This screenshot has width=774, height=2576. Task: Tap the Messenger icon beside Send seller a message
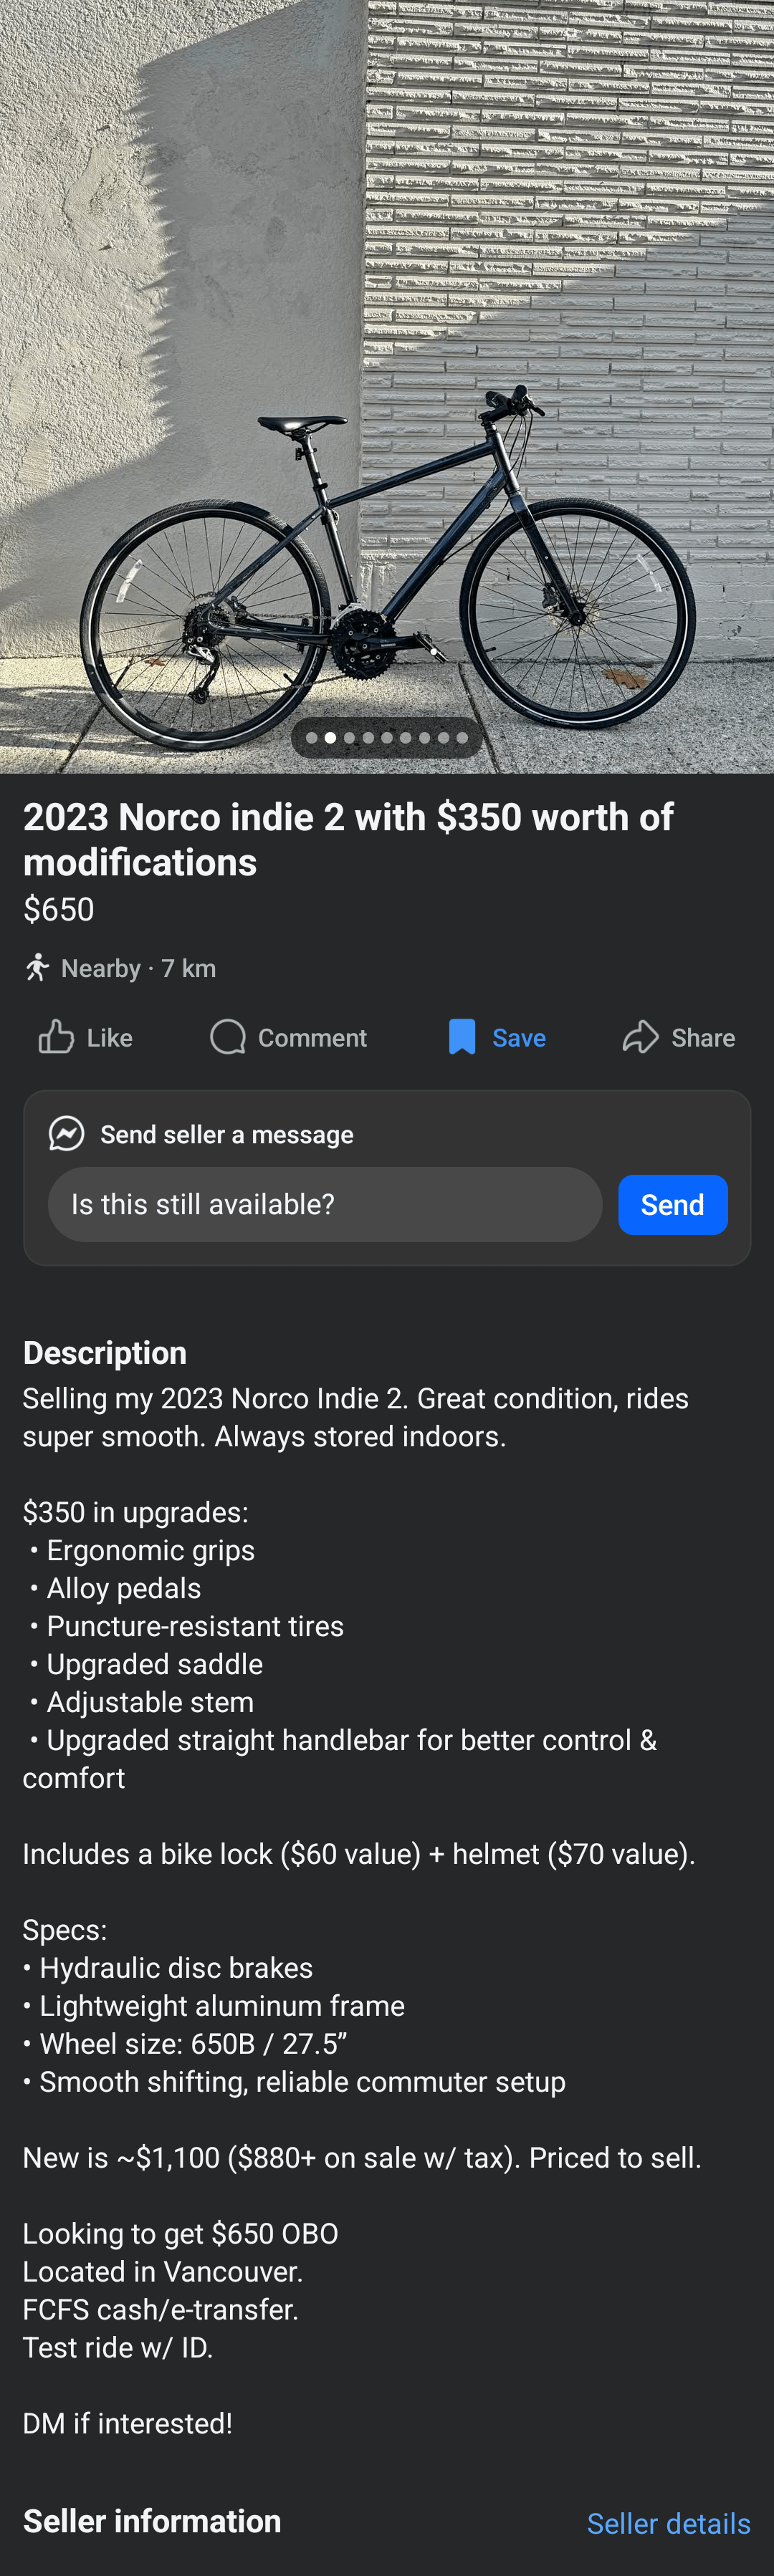click(67, 1133)
